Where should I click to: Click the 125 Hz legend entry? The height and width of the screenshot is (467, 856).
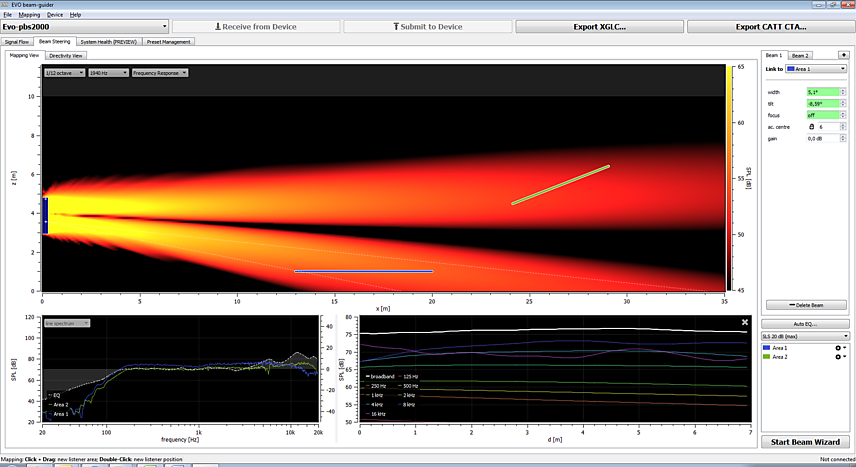tap(408, 376)
